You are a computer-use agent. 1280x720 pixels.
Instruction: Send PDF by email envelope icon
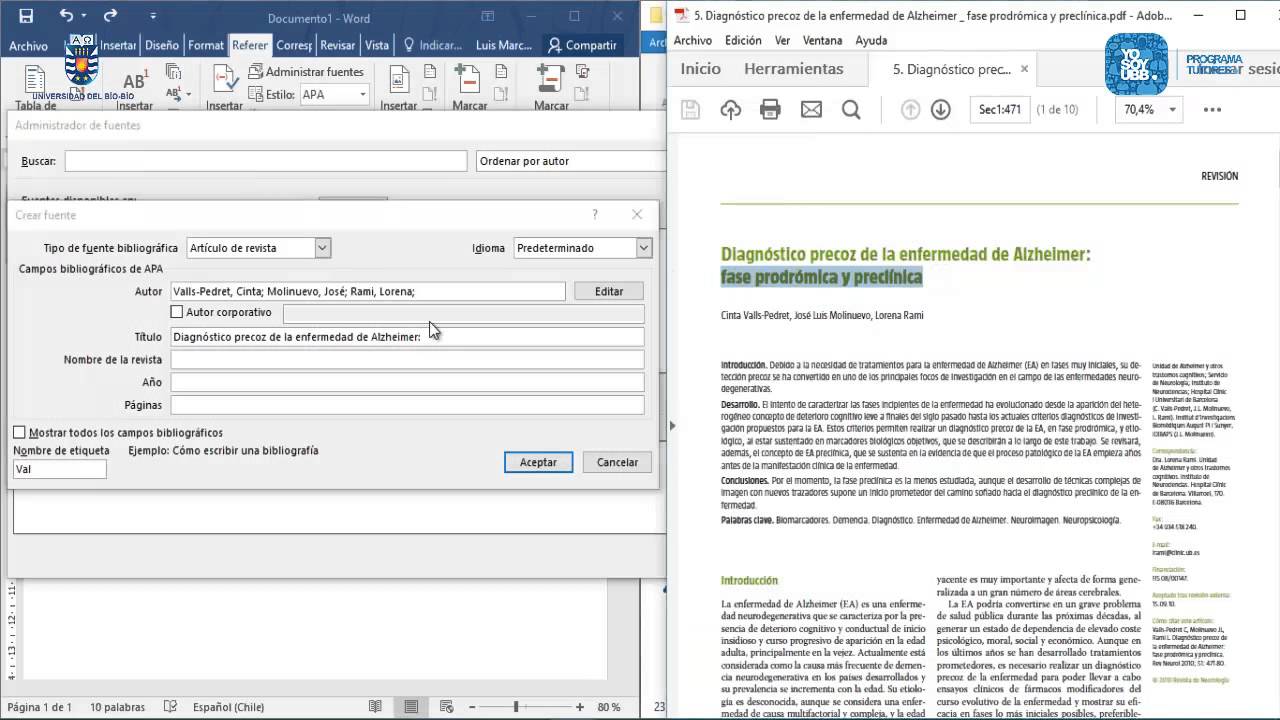[x=811, y=110]
